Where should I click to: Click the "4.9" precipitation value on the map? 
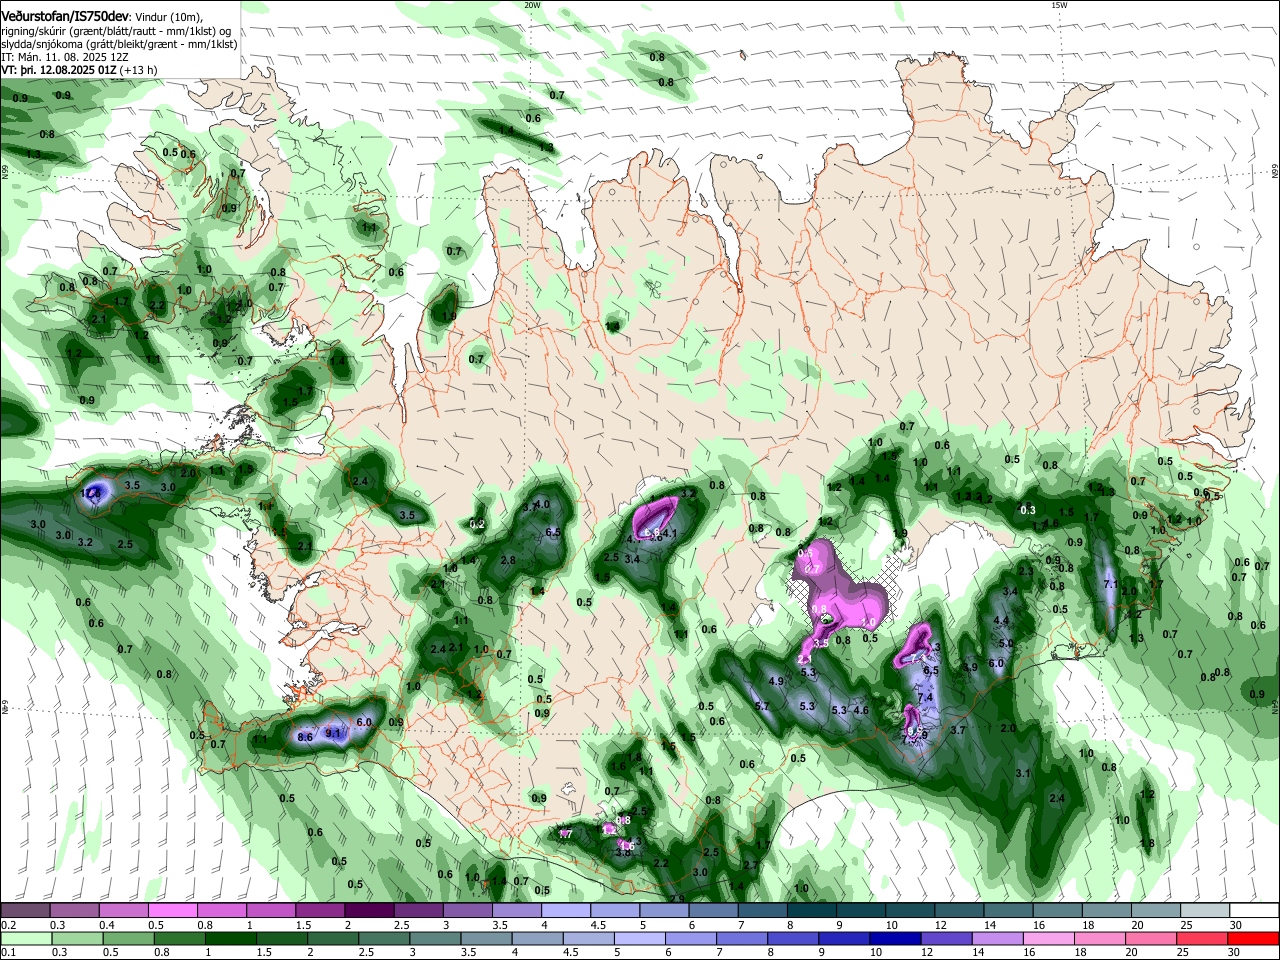coord(775,681)
